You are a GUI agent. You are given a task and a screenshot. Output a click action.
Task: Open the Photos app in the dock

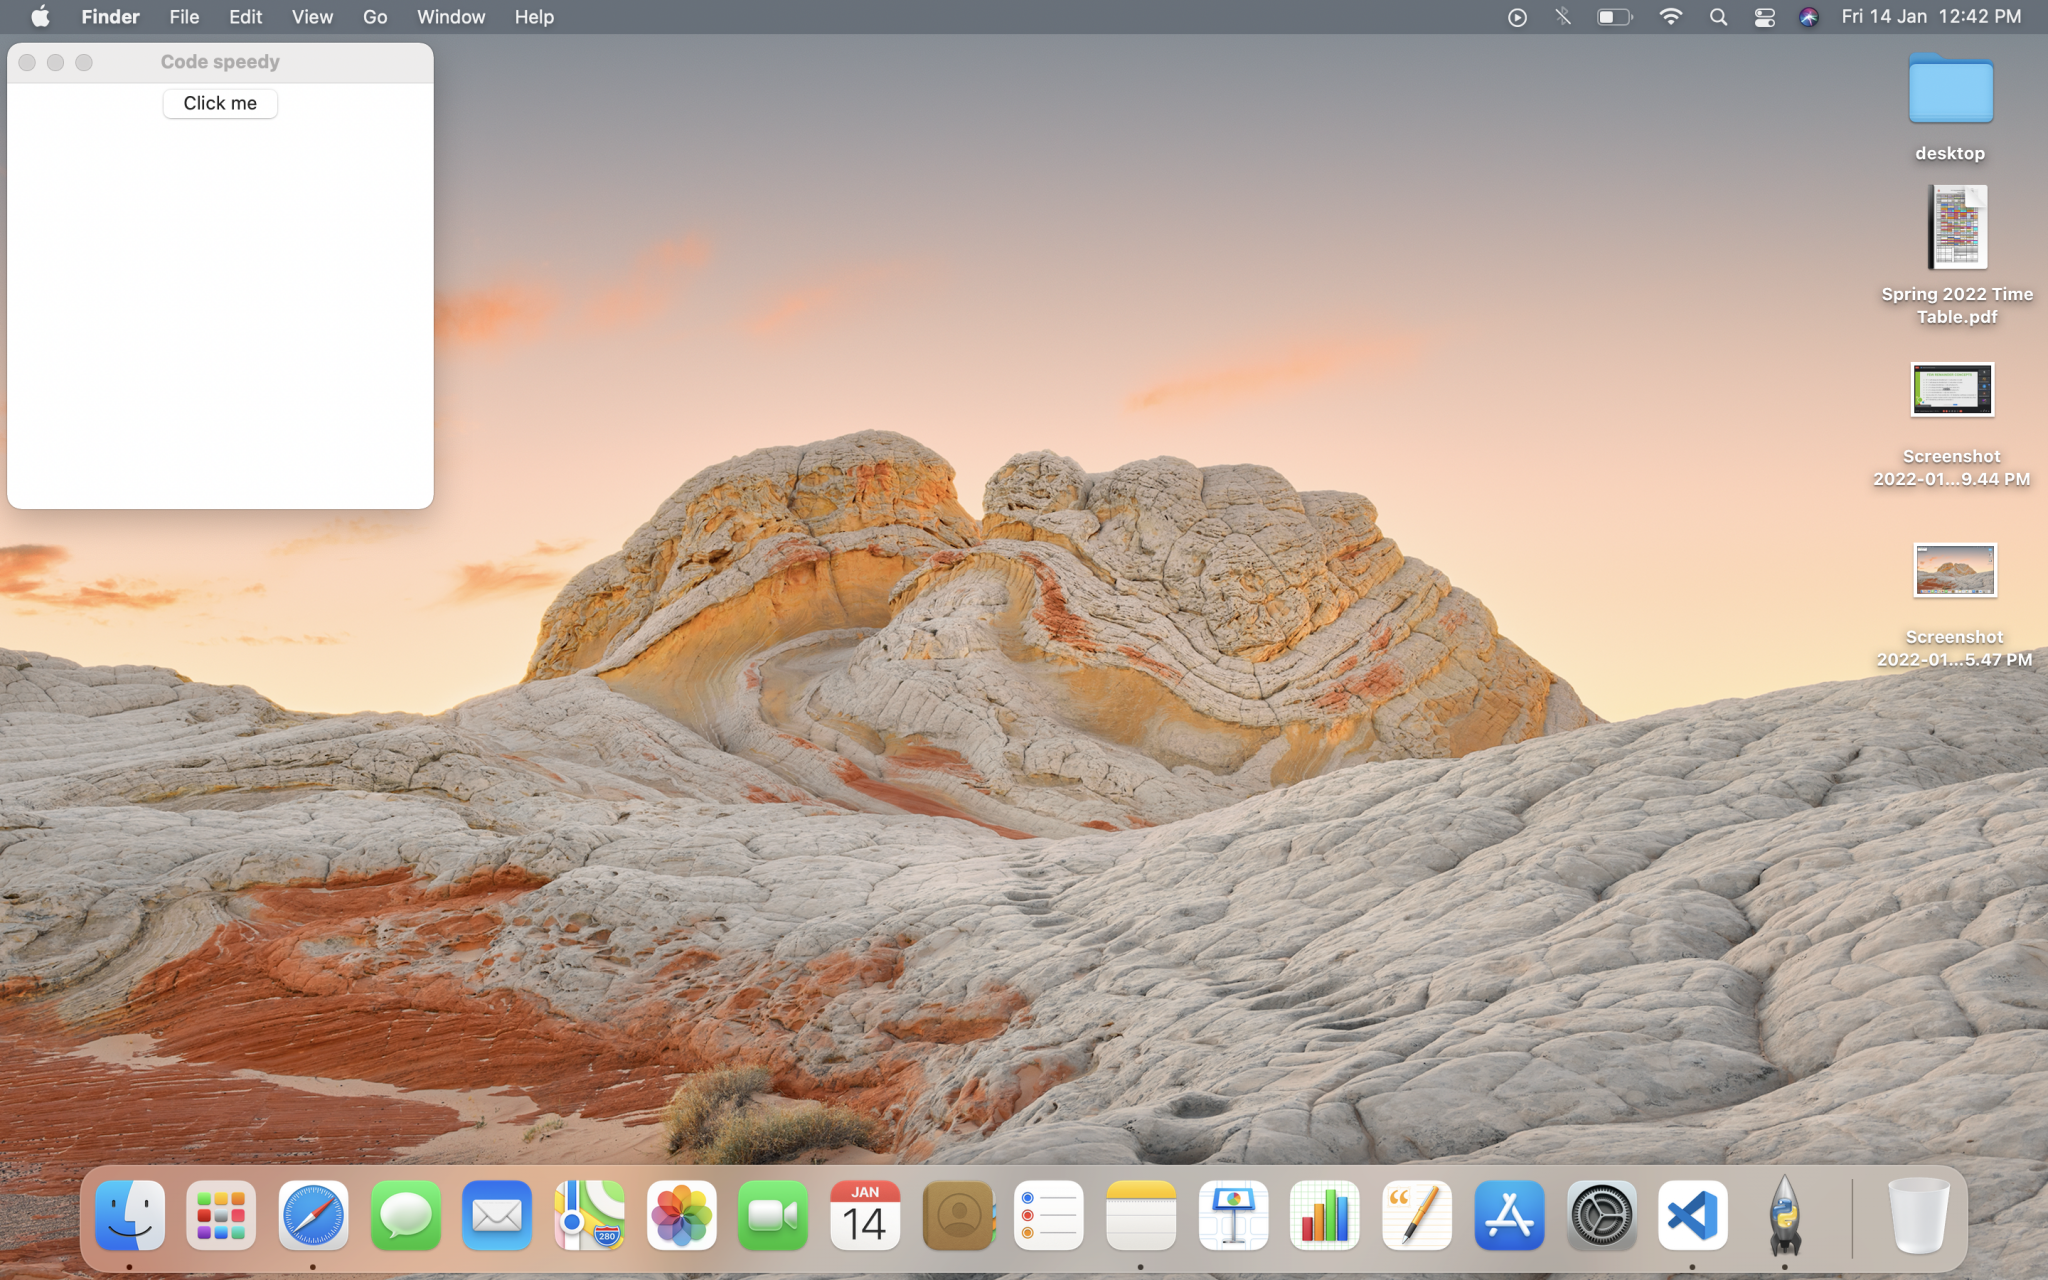pos(681,1215)
